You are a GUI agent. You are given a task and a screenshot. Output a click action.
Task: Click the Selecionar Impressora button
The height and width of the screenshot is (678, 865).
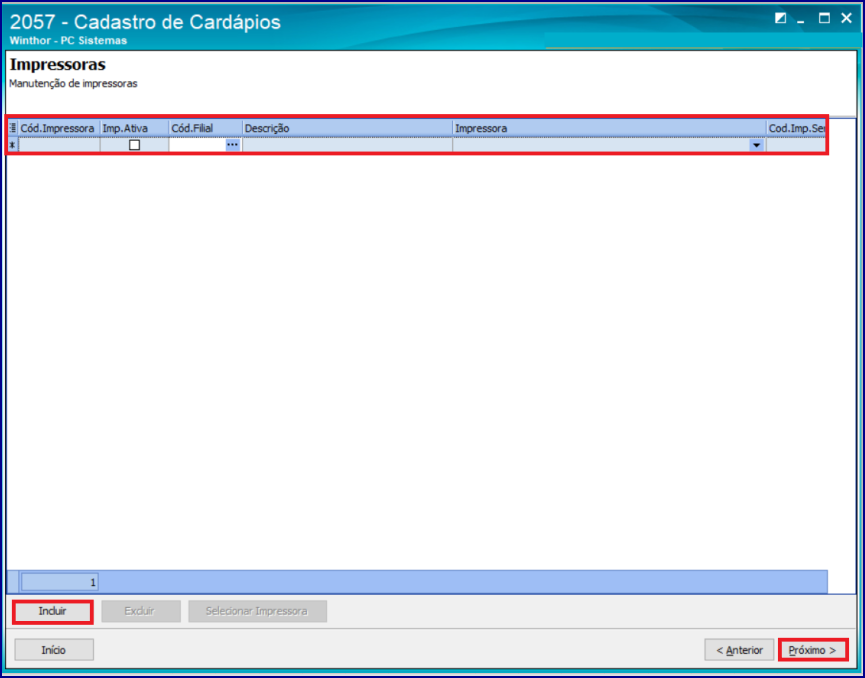pos(257,611)
